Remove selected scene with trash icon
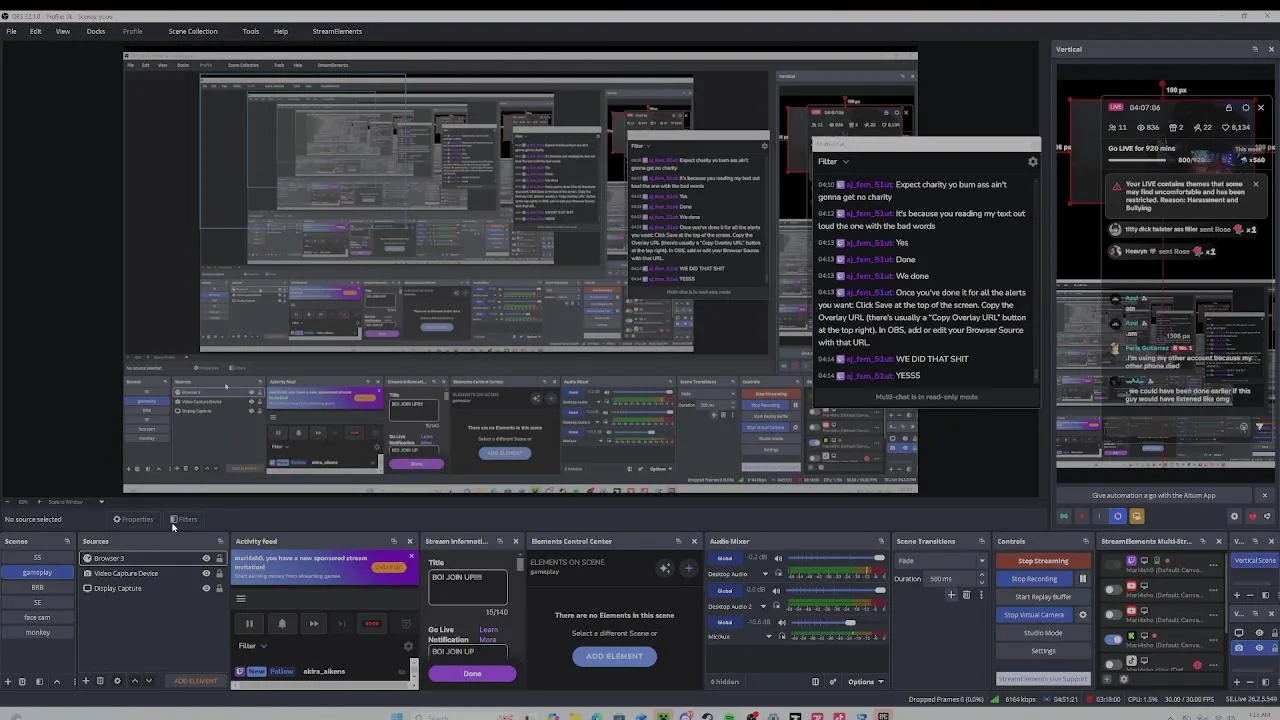 (22, 682)
